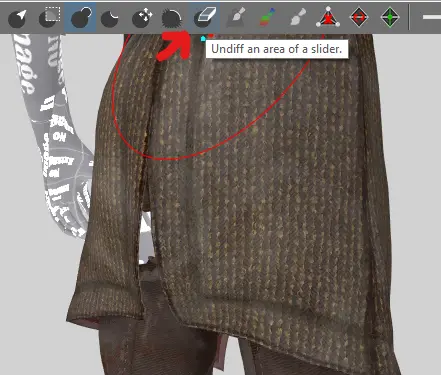Click the brush settings slider bar
This screenshot has width=441, height=375.
[x=432, y=17]
